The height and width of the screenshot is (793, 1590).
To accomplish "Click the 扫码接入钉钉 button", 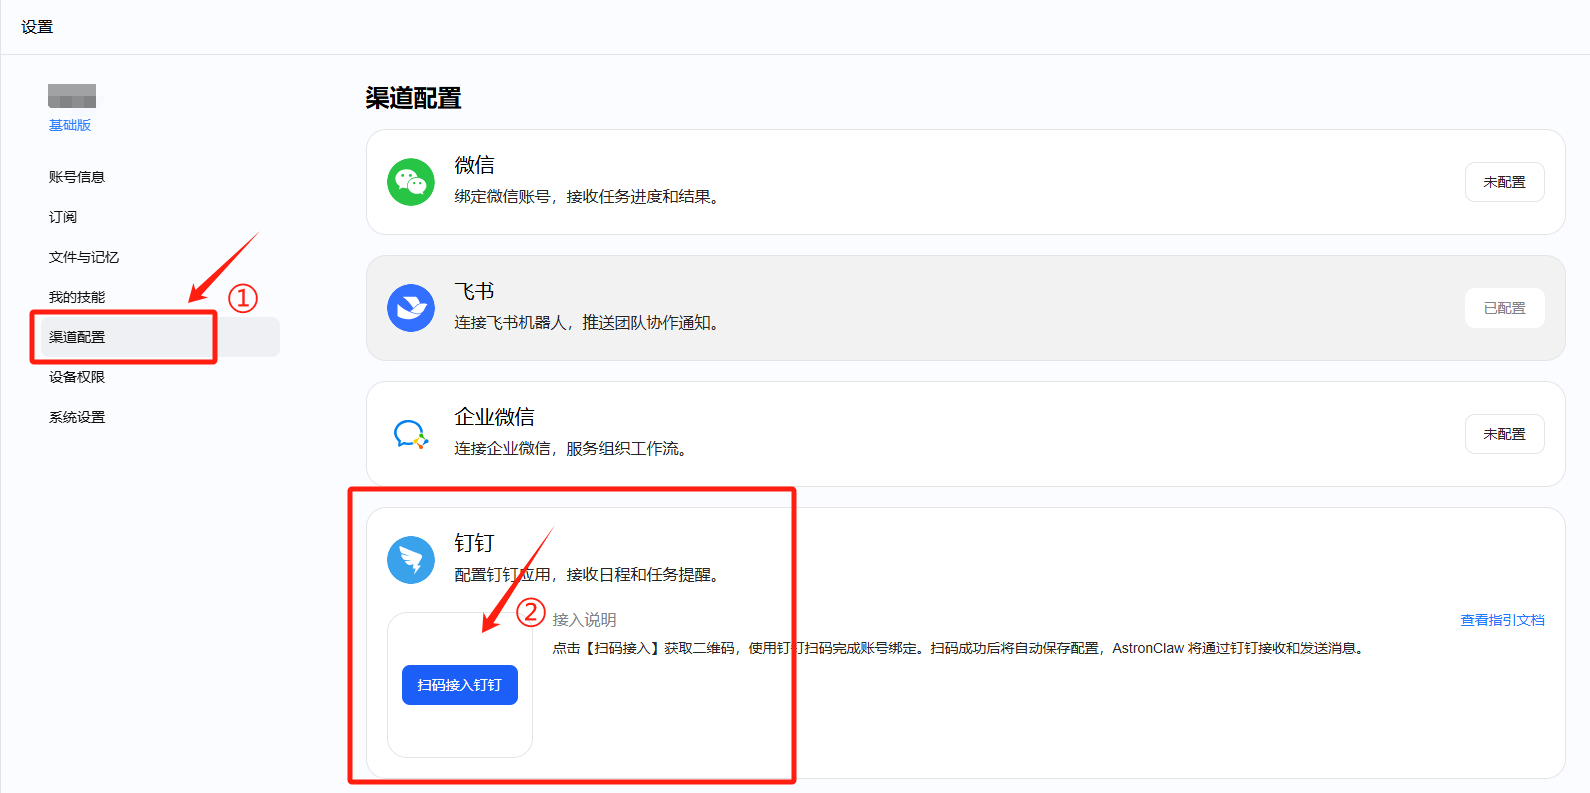I will click(x=460, y=685).
